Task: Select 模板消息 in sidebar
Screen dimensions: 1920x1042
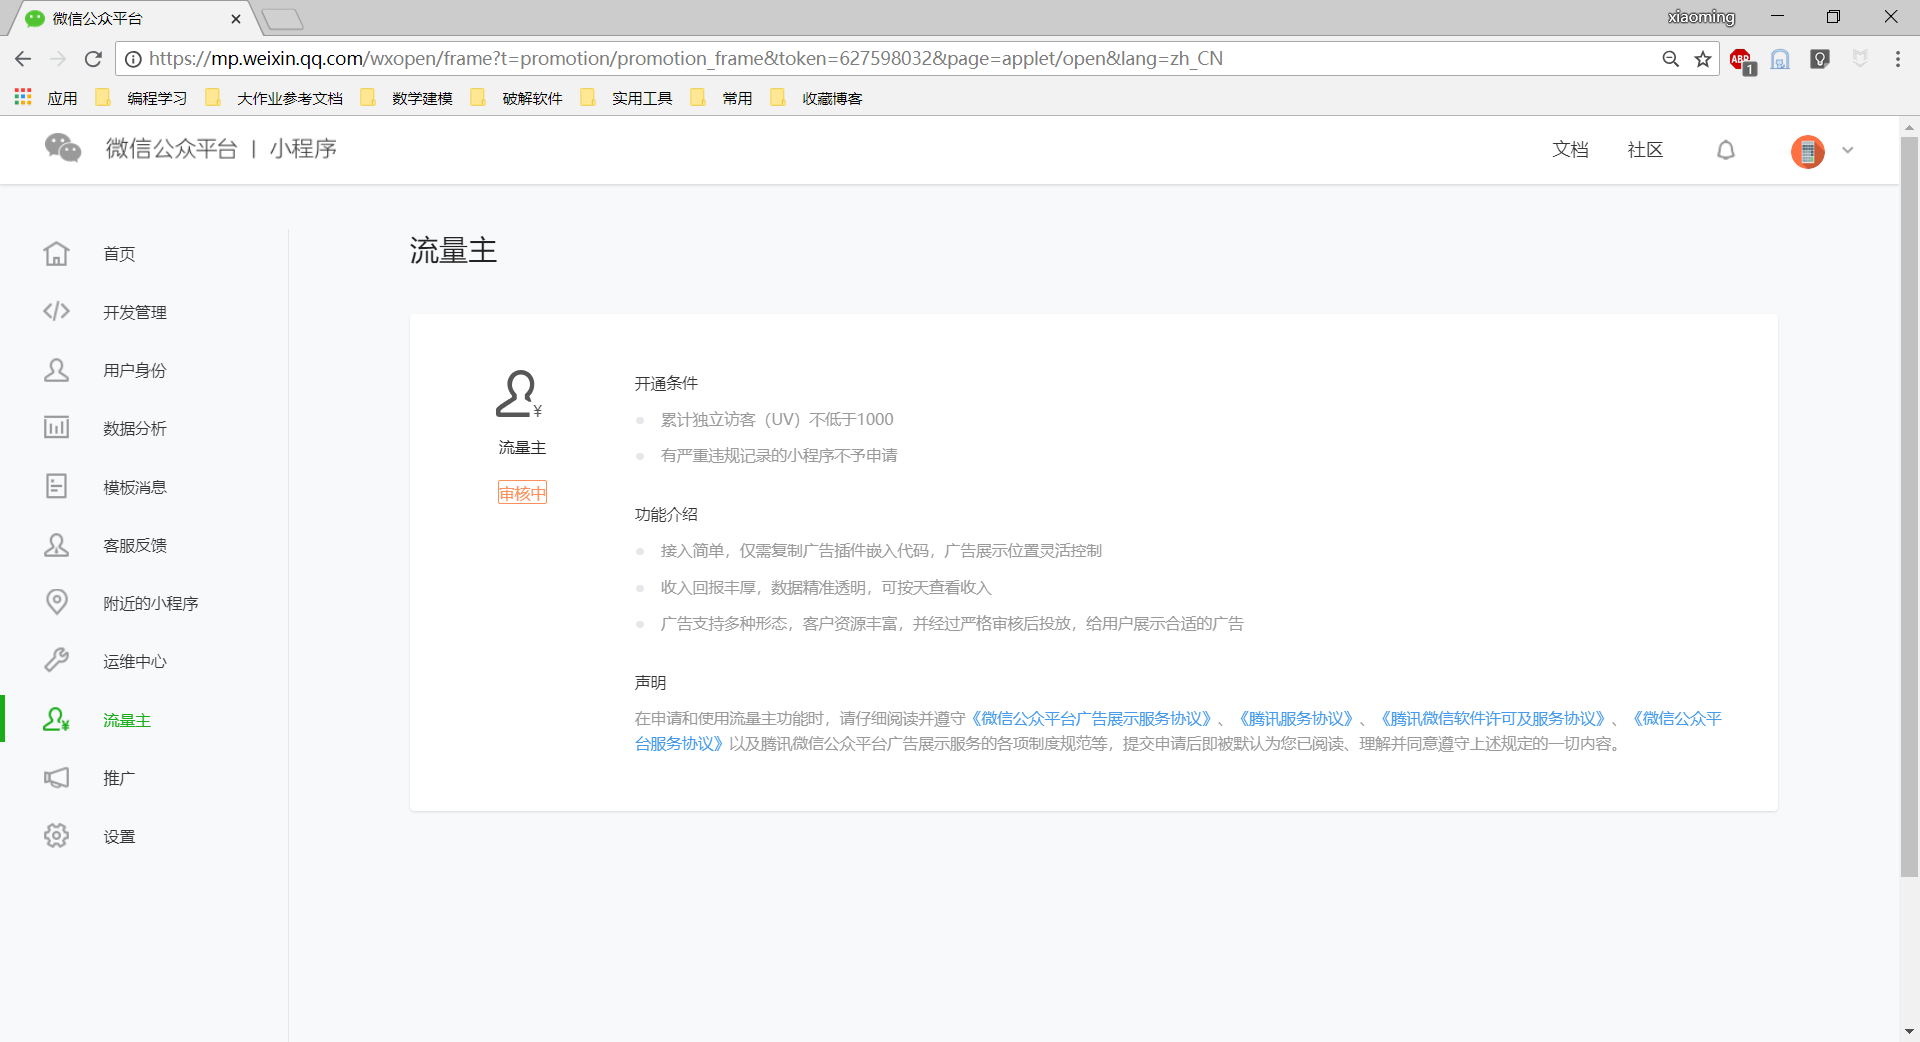Action: point(135,487)
